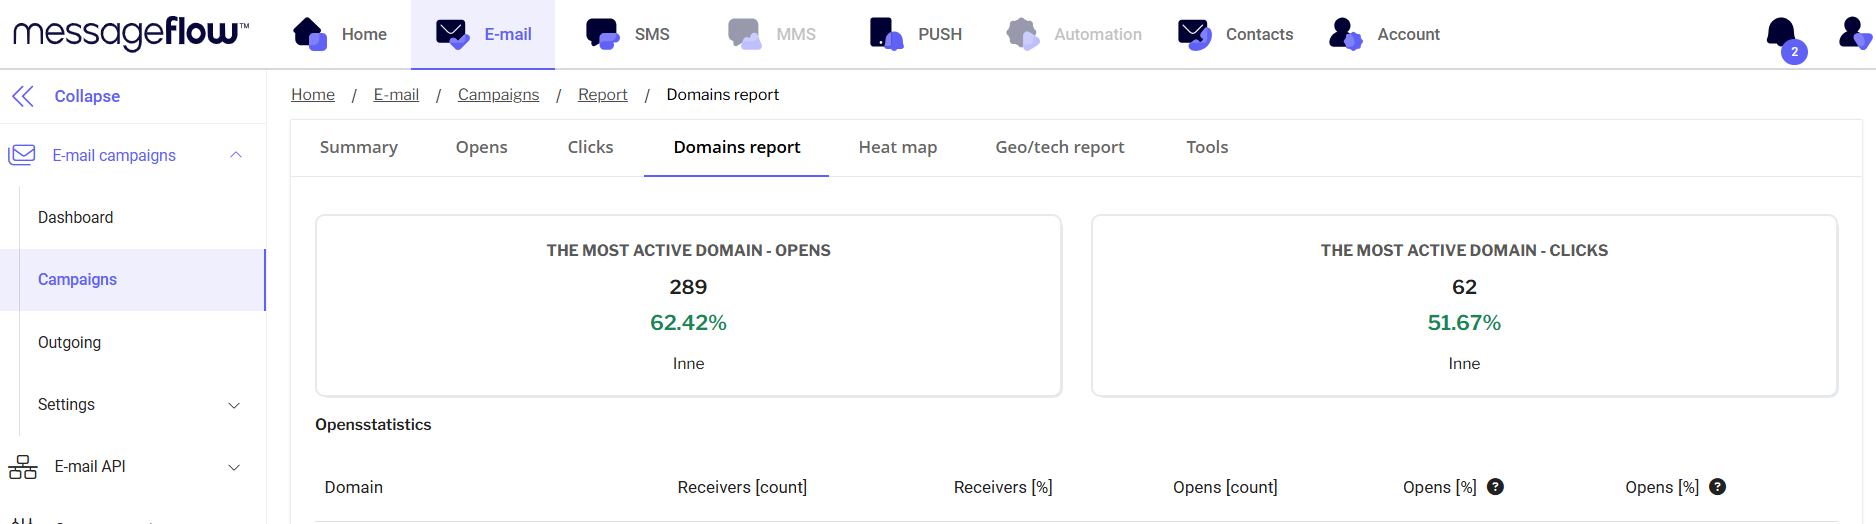Open the Geo/tech report tab
Viewport: 1876px width, 524px height.
click(x=1059, y=147)
